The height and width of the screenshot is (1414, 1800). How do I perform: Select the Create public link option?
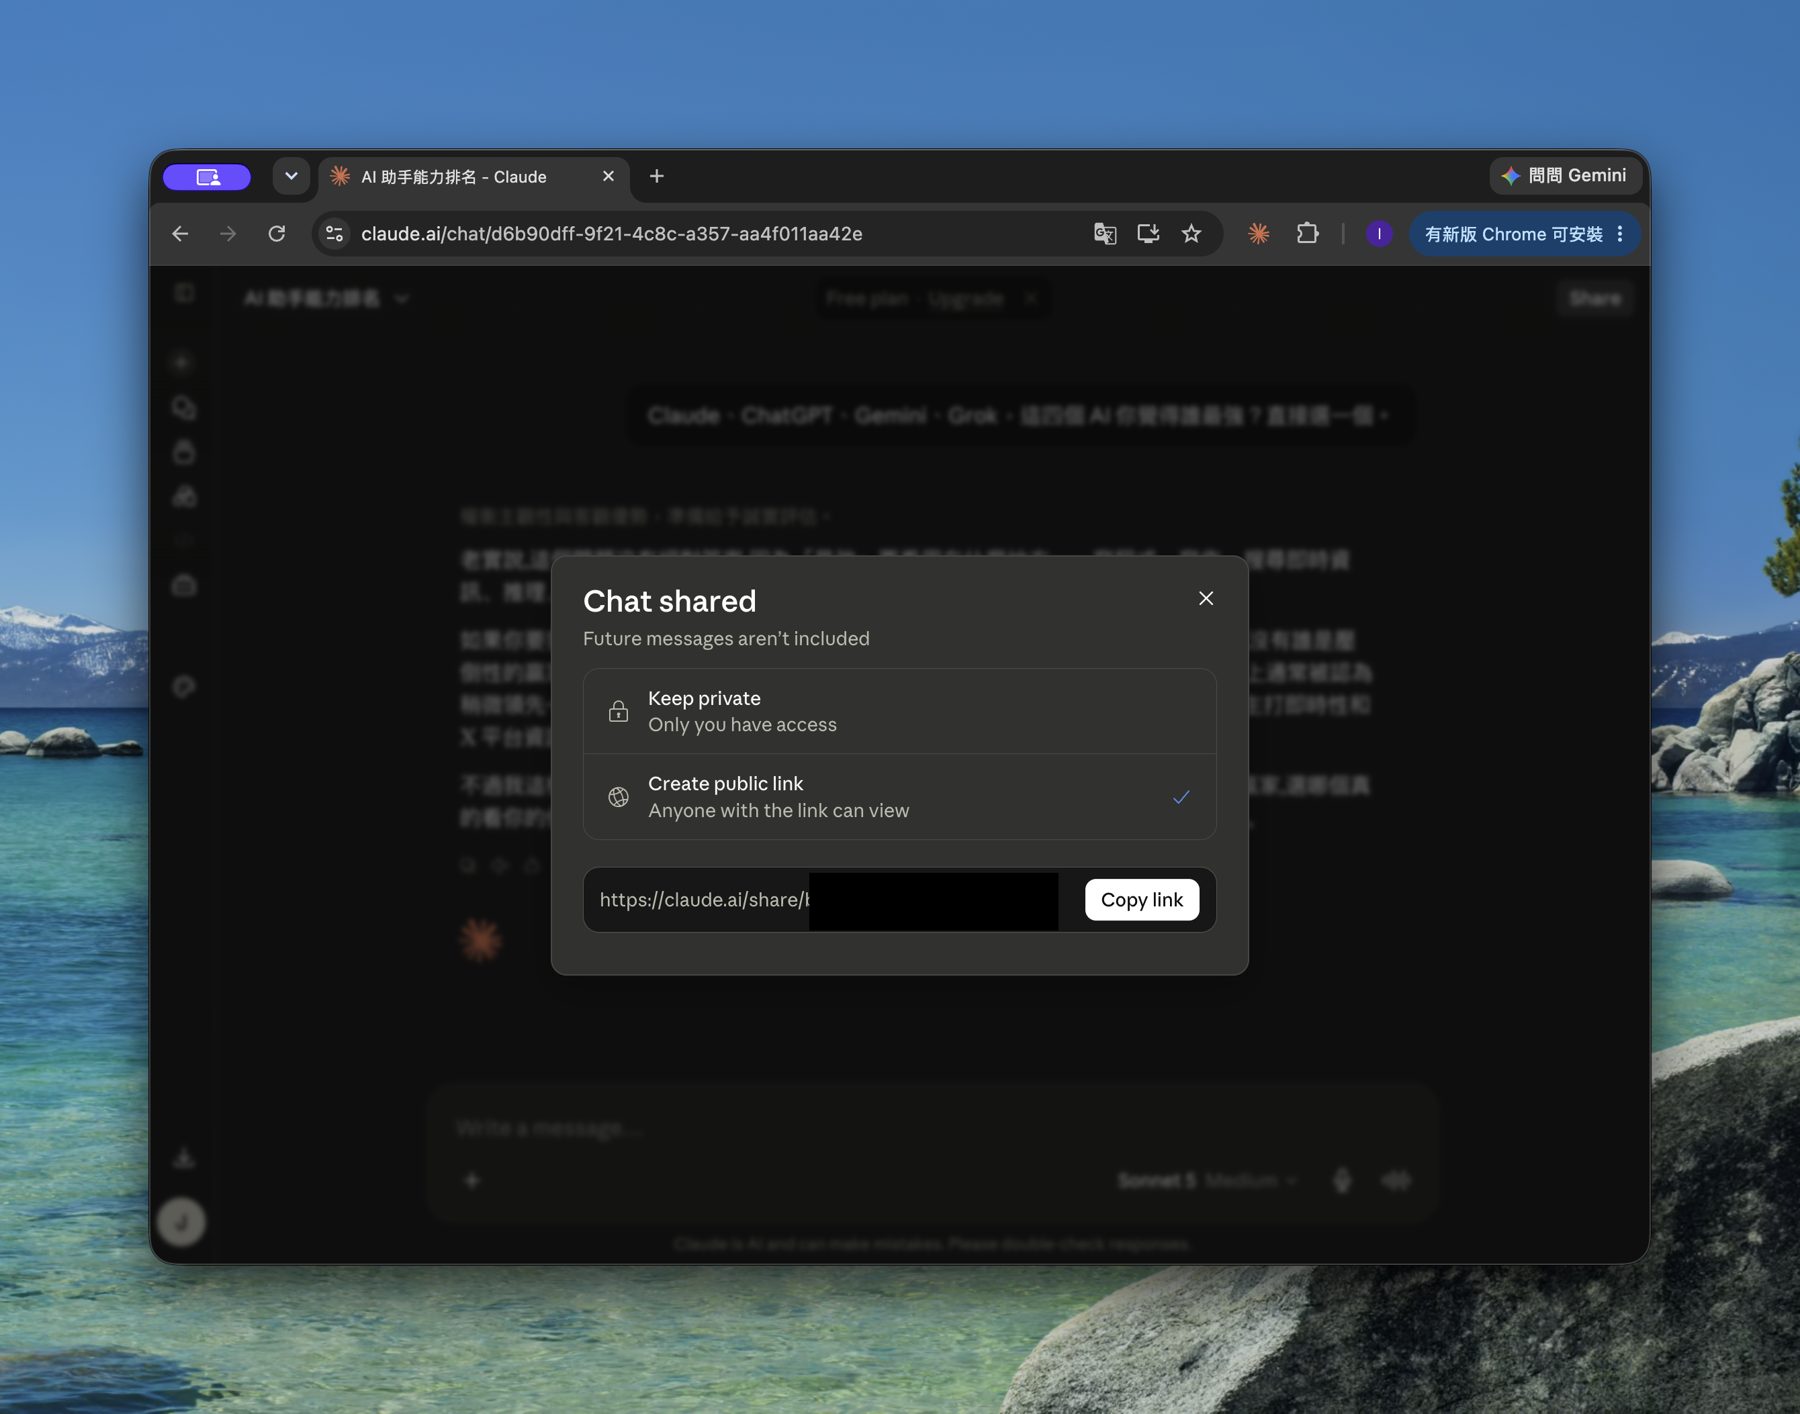click(x=899, y=797)
